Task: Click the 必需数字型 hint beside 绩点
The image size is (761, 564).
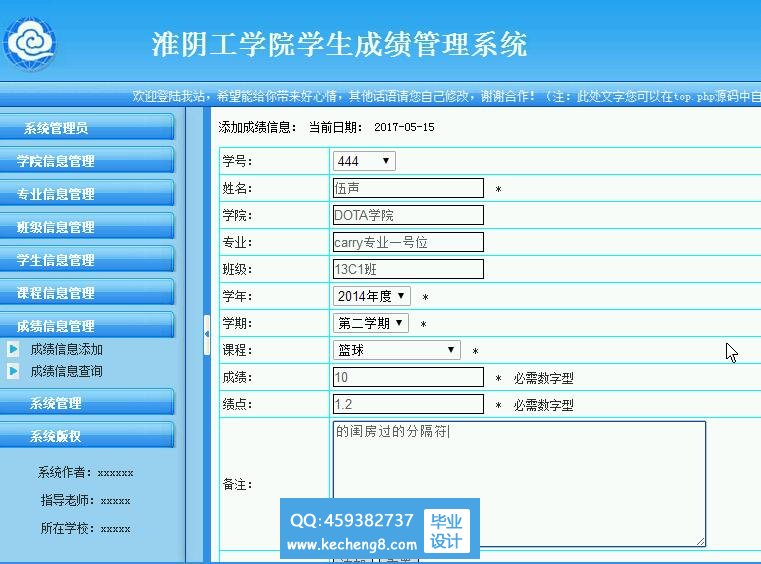Action: point(544,405)
